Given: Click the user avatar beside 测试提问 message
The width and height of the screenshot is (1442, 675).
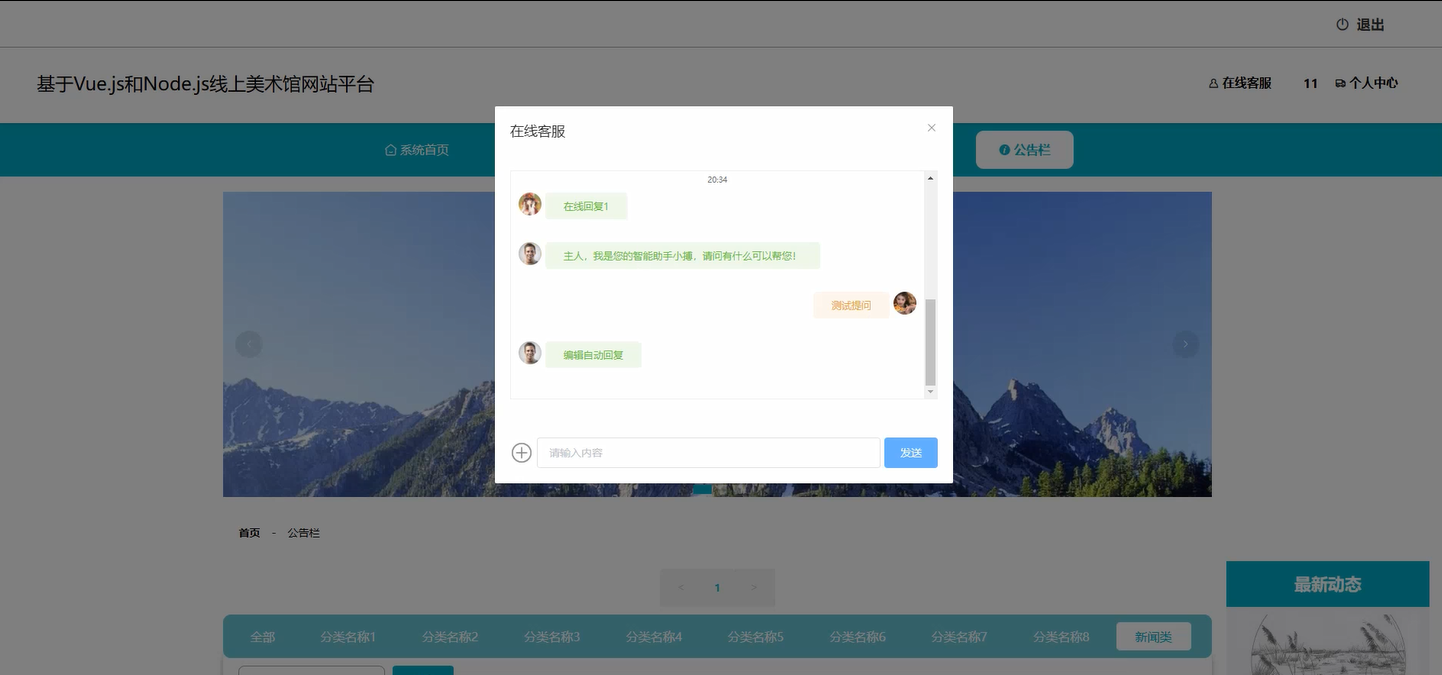Looking at the screenshot, I should pos(905,303).
